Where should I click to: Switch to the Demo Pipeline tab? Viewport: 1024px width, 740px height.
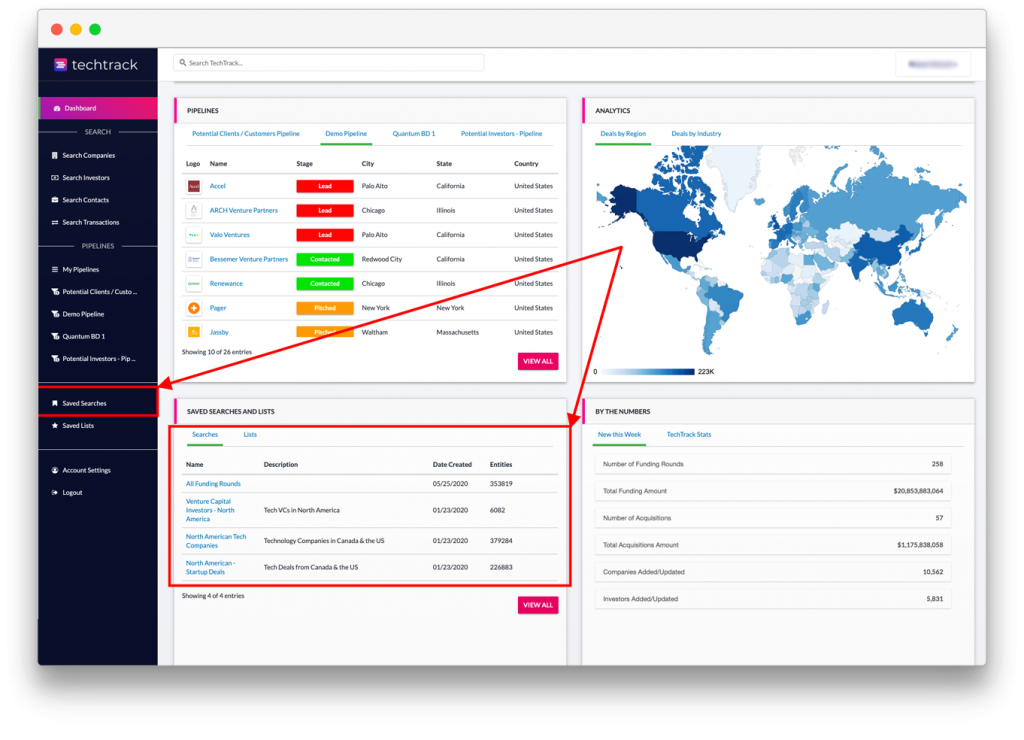(x=346, y=133)
